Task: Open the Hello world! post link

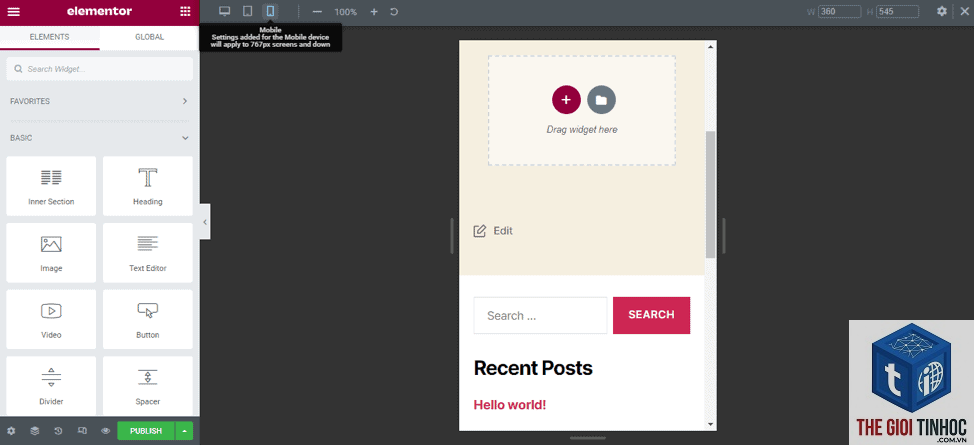Action: (x=510, y=405)
